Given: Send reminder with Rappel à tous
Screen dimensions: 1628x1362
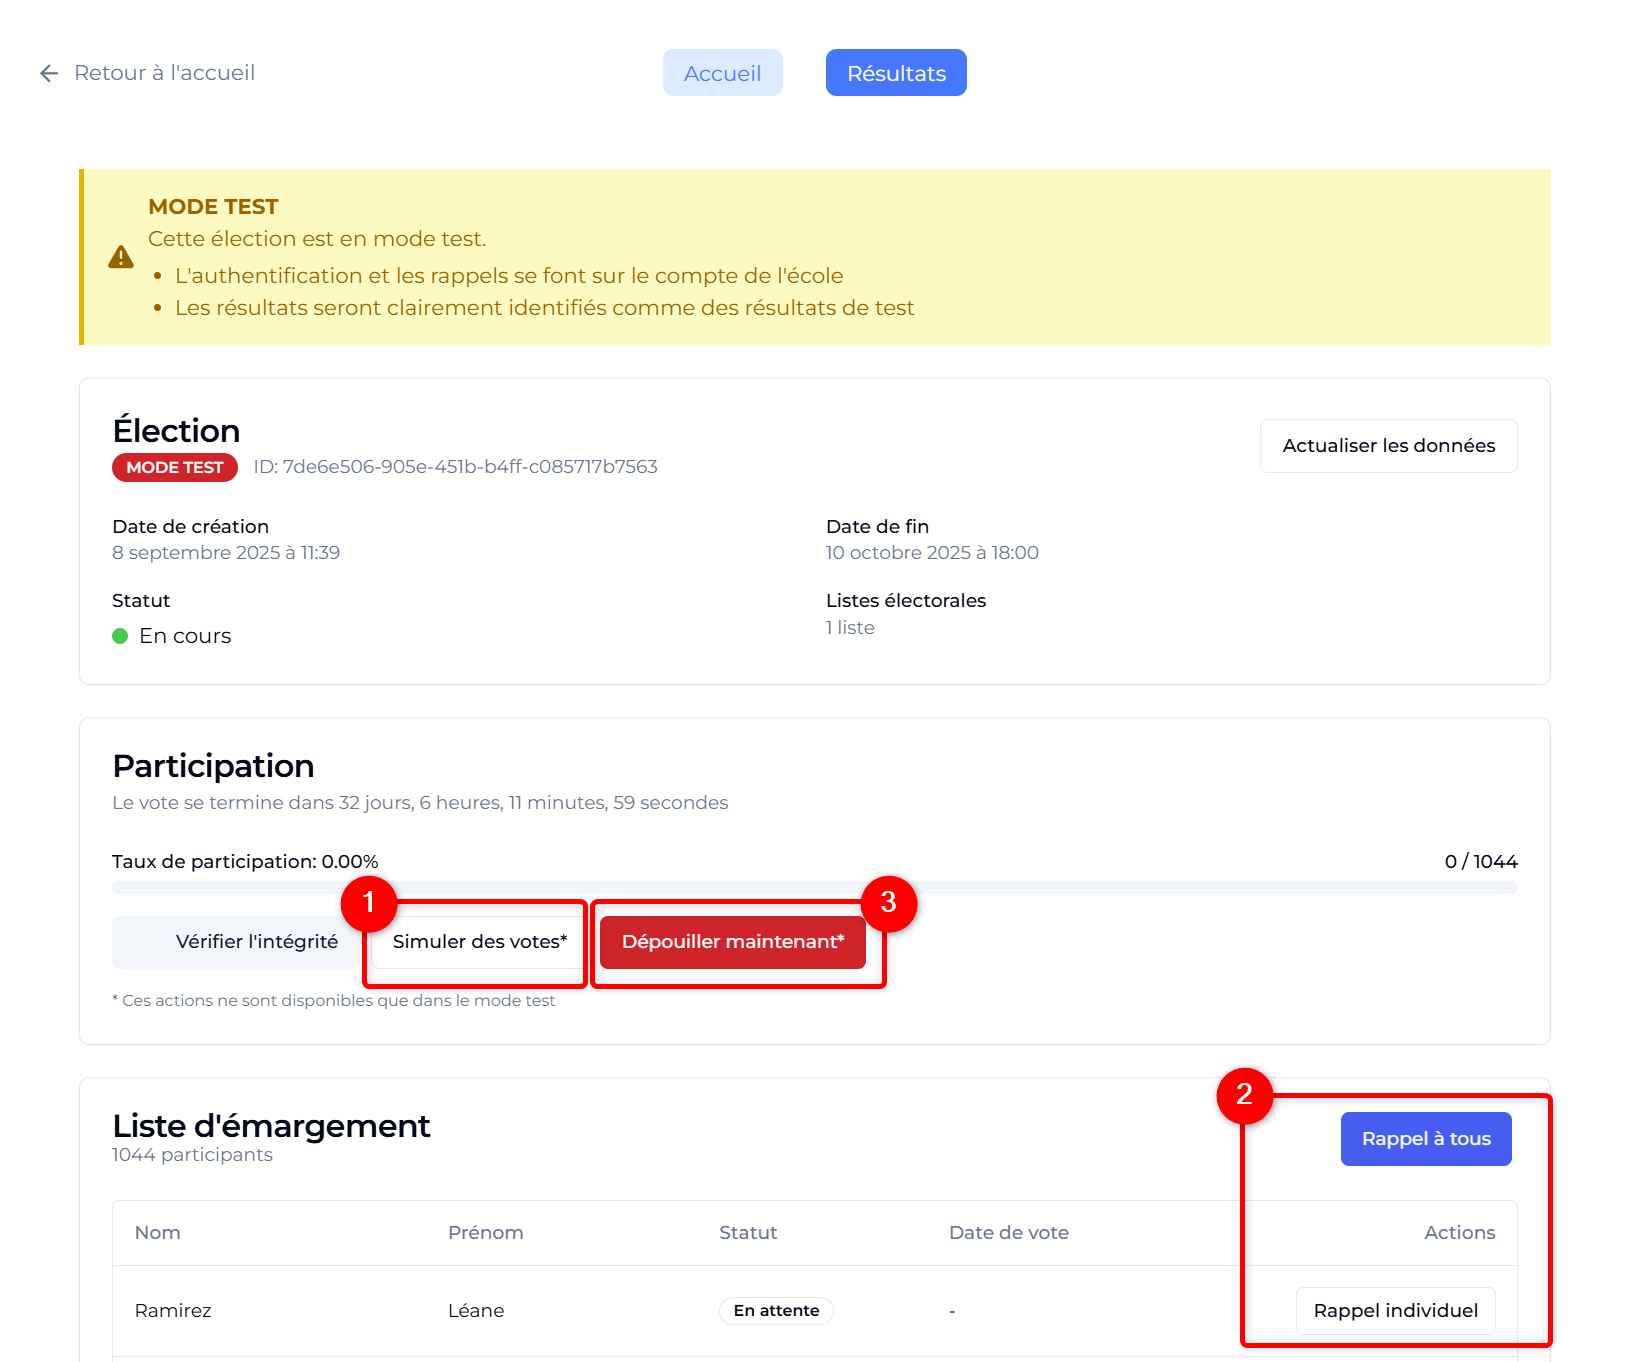Looking at the screenshot, I should coord(1425,1139).
